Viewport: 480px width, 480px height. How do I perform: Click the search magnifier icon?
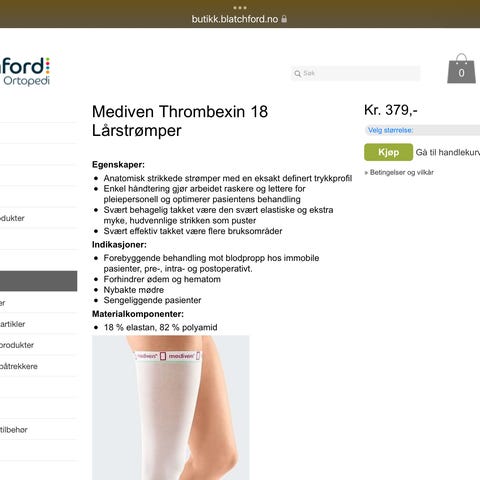pos(297,73)
